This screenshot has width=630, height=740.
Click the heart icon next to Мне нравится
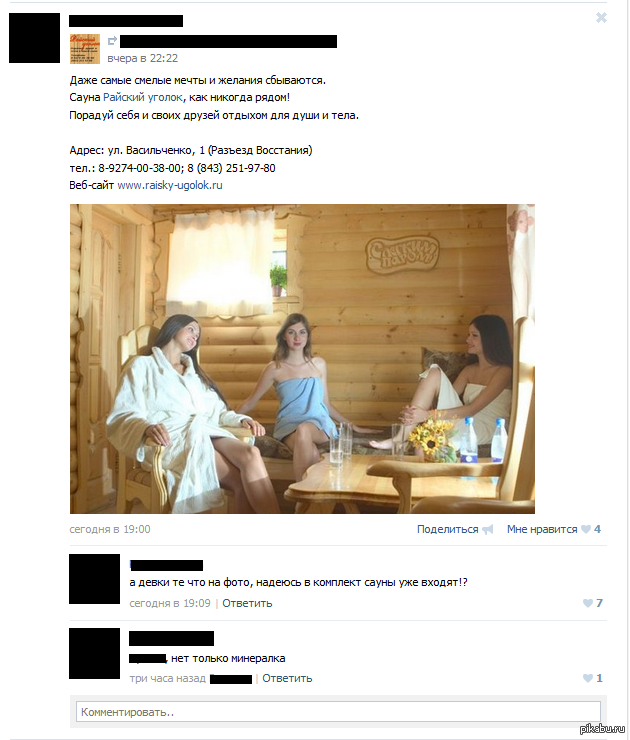[586, 529]
